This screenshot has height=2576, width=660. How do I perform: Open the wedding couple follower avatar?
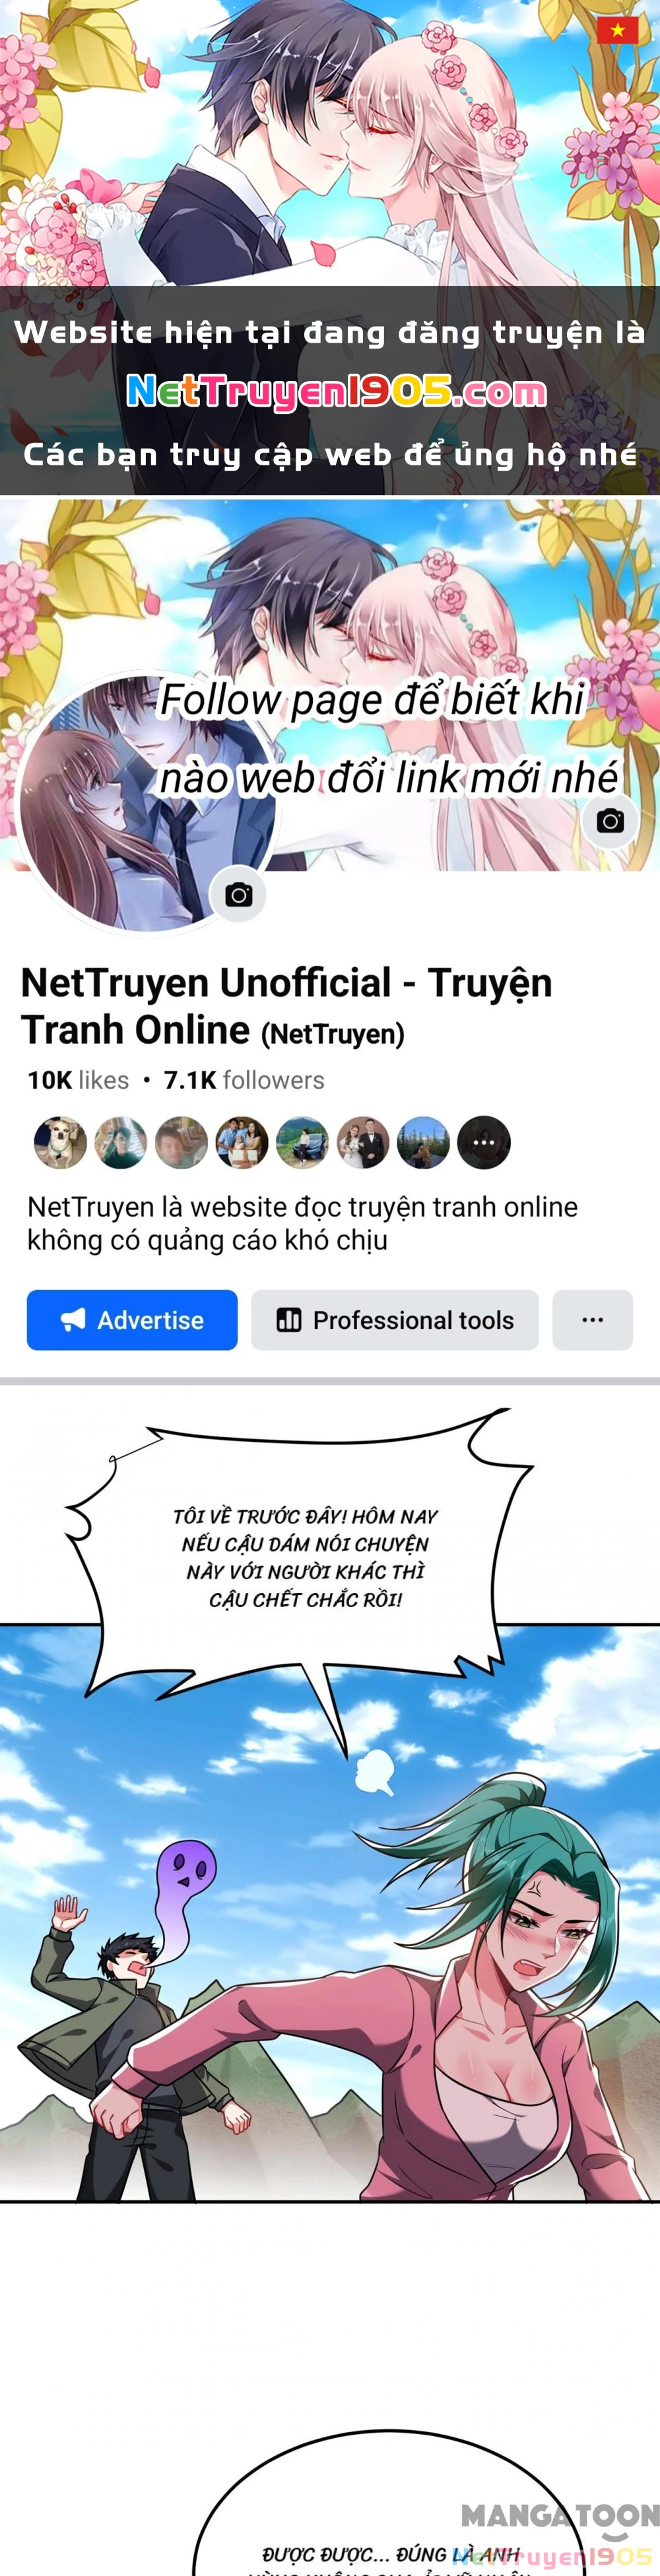pos(363,1142)
